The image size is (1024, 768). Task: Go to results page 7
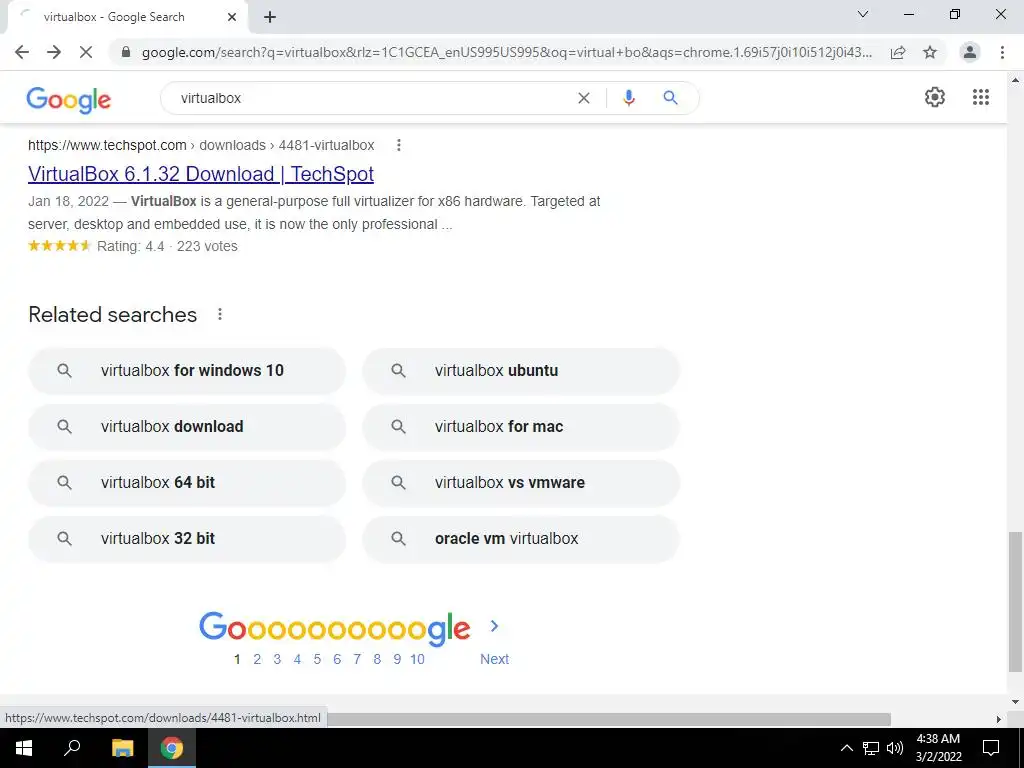point(357,659)
